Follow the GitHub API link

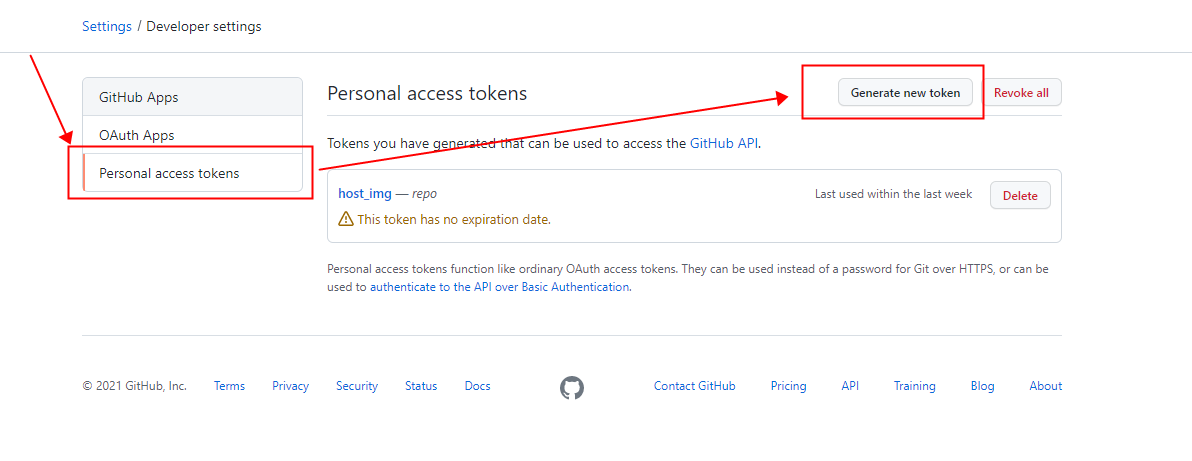click(x=724, y=143)
